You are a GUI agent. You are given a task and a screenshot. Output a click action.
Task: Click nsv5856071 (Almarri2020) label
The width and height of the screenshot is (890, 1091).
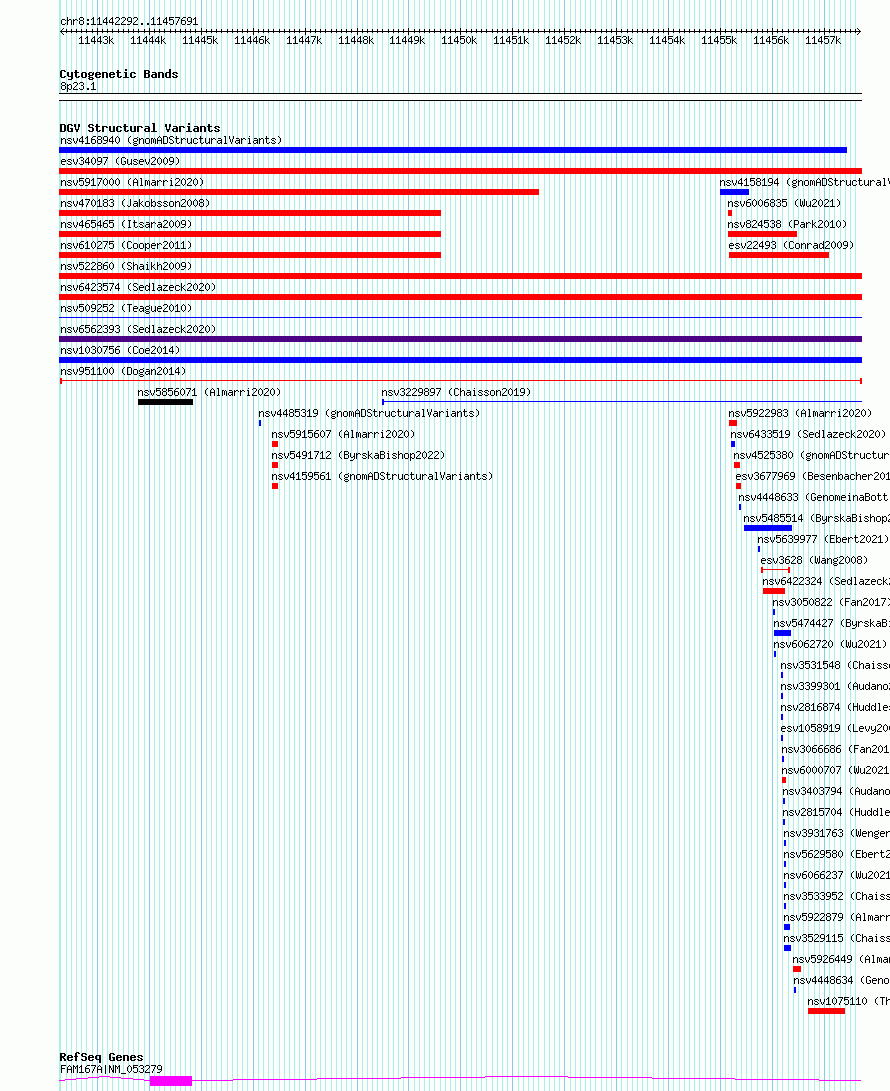[209, 392]
